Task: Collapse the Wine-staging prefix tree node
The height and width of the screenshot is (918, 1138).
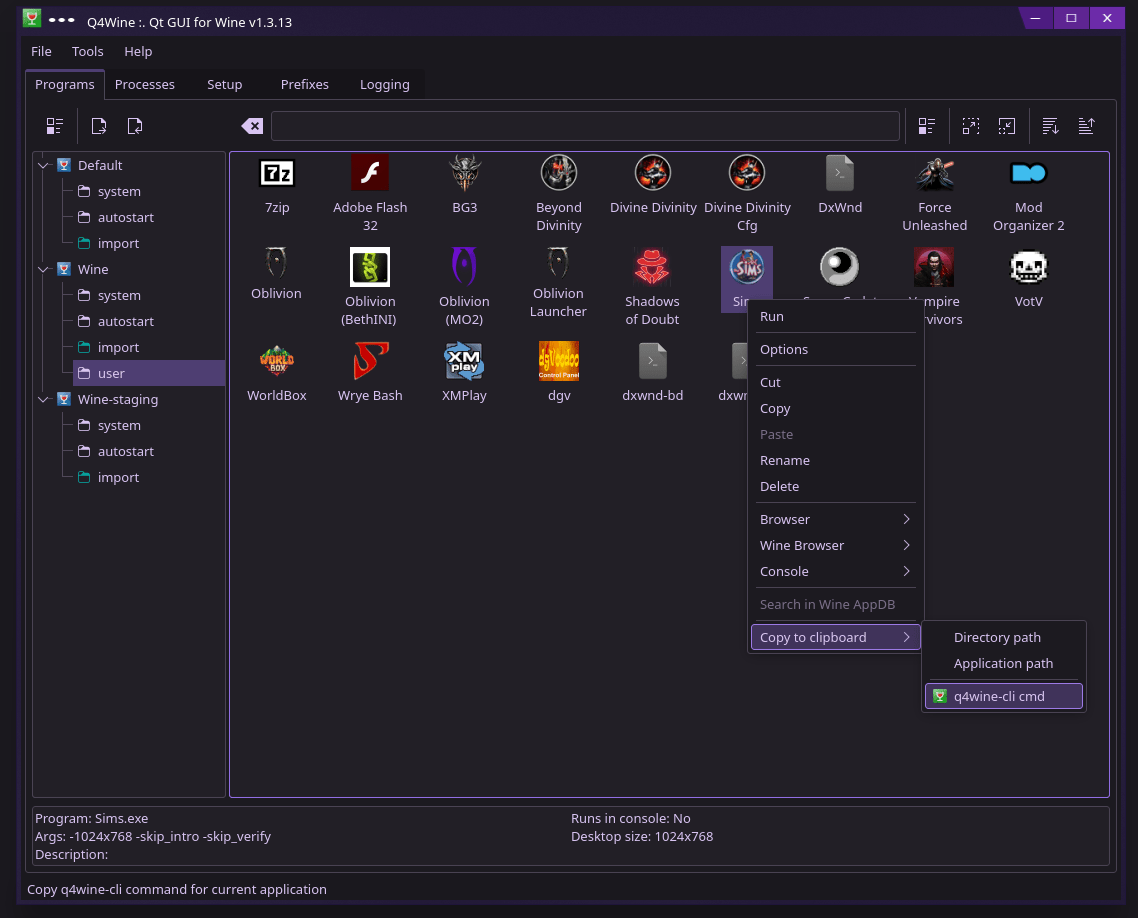Action: pos(44,399)
